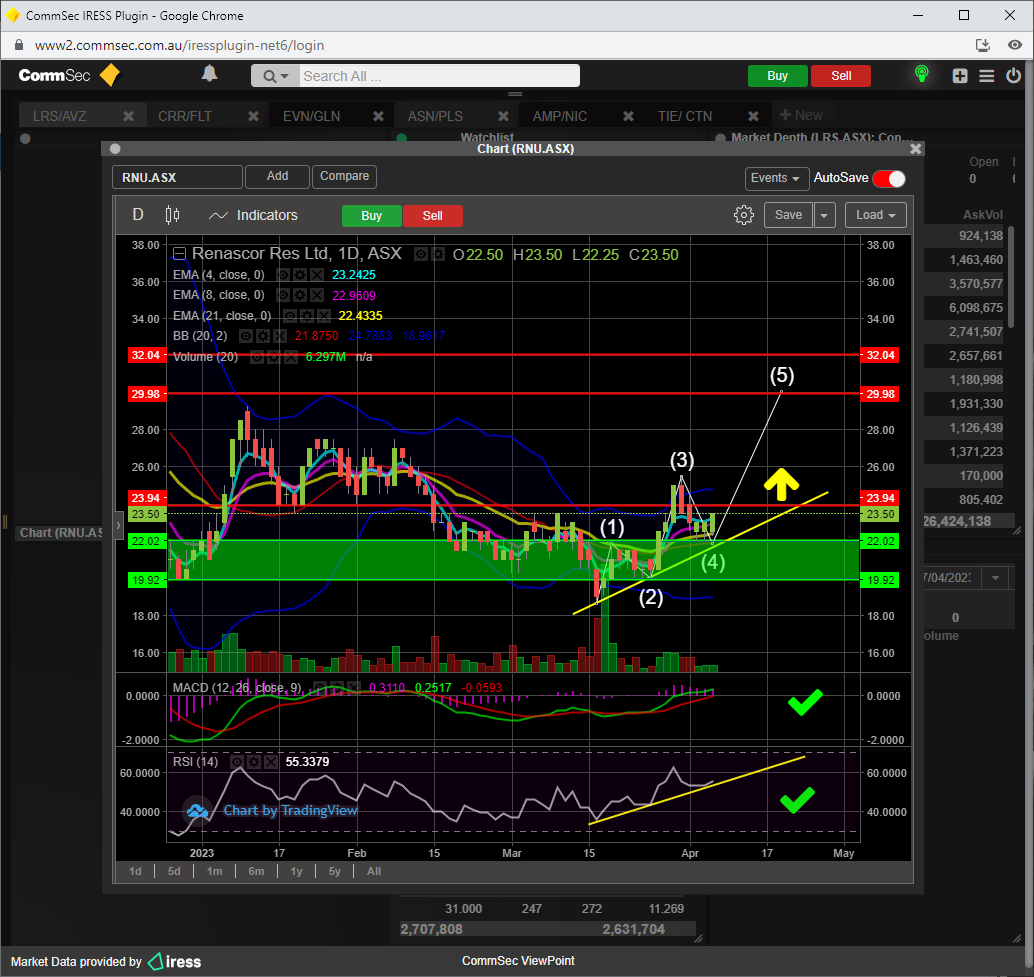Image resolution: width=1034 pixels, height=977 pixels.
Task: Click the power logout icon
Action: click(x=1014, y=76)
